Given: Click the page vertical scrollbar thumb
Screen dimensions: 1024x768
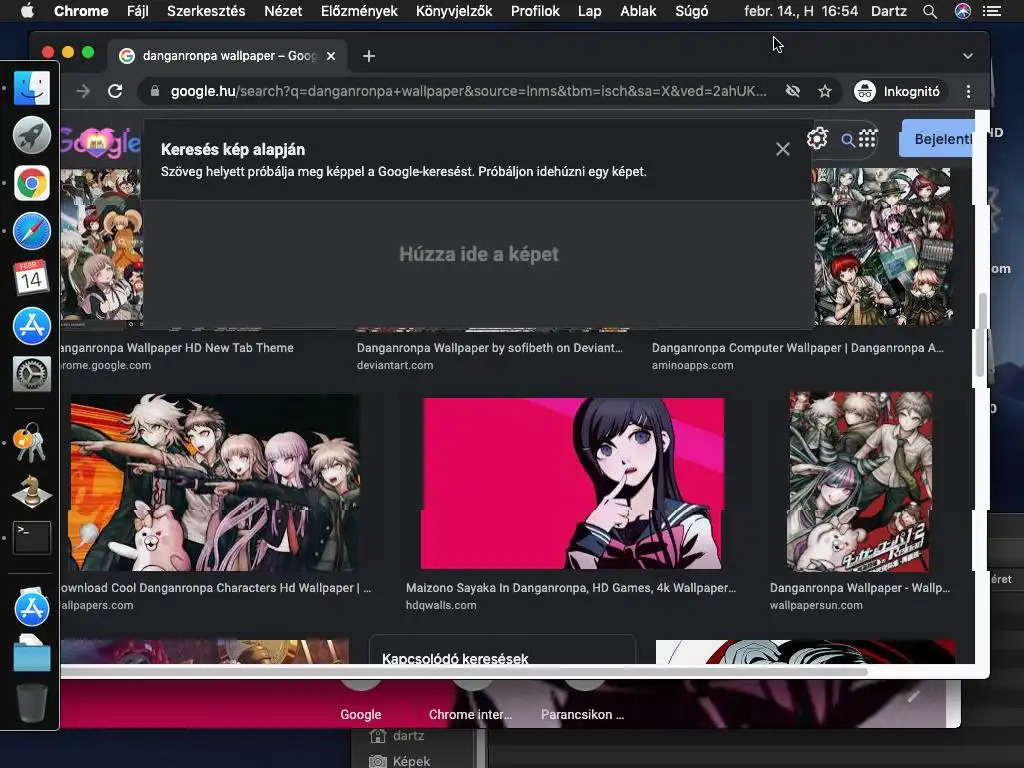Looking at the screenshot, I should [x=981, y=334].
